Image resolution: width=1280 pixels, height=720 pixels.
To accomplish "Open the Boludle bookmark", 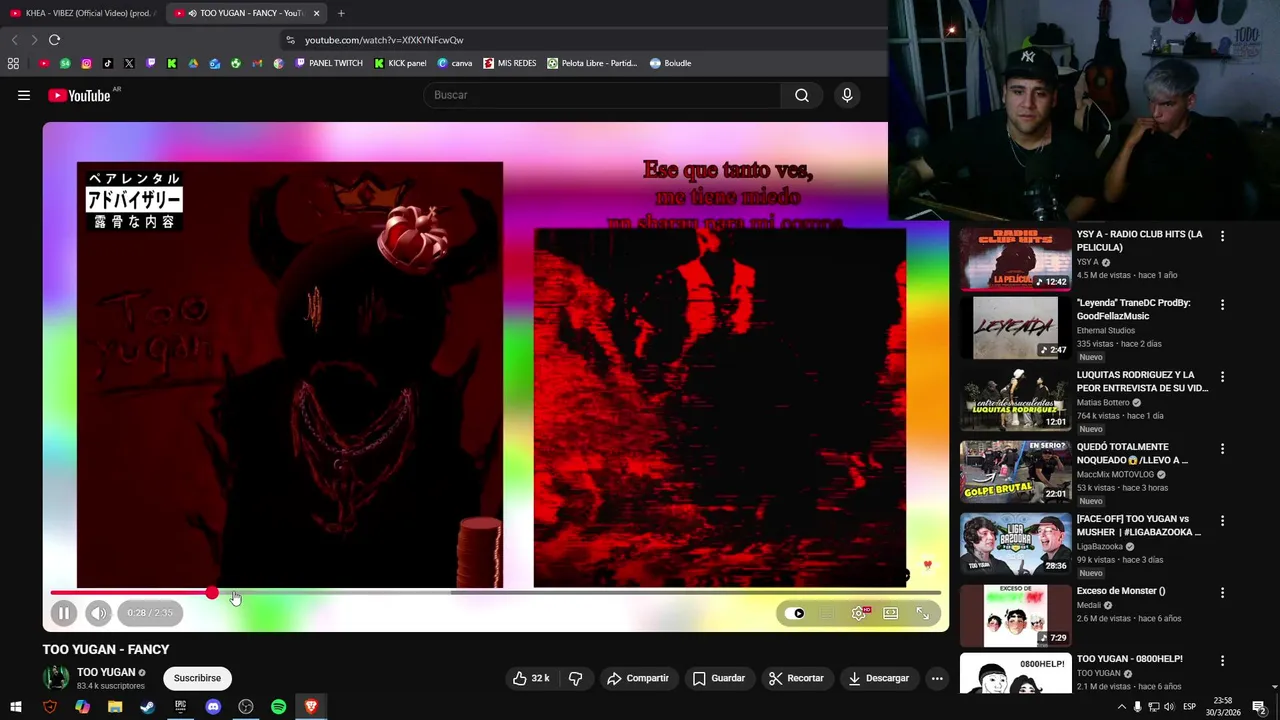I will [x=670, y=63].
